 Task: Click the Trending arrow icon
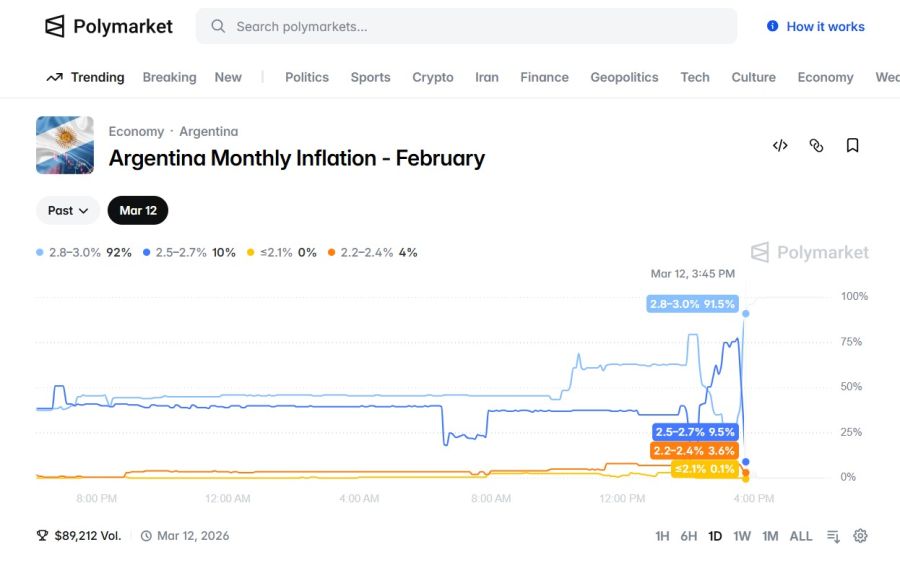click(54, 77)
